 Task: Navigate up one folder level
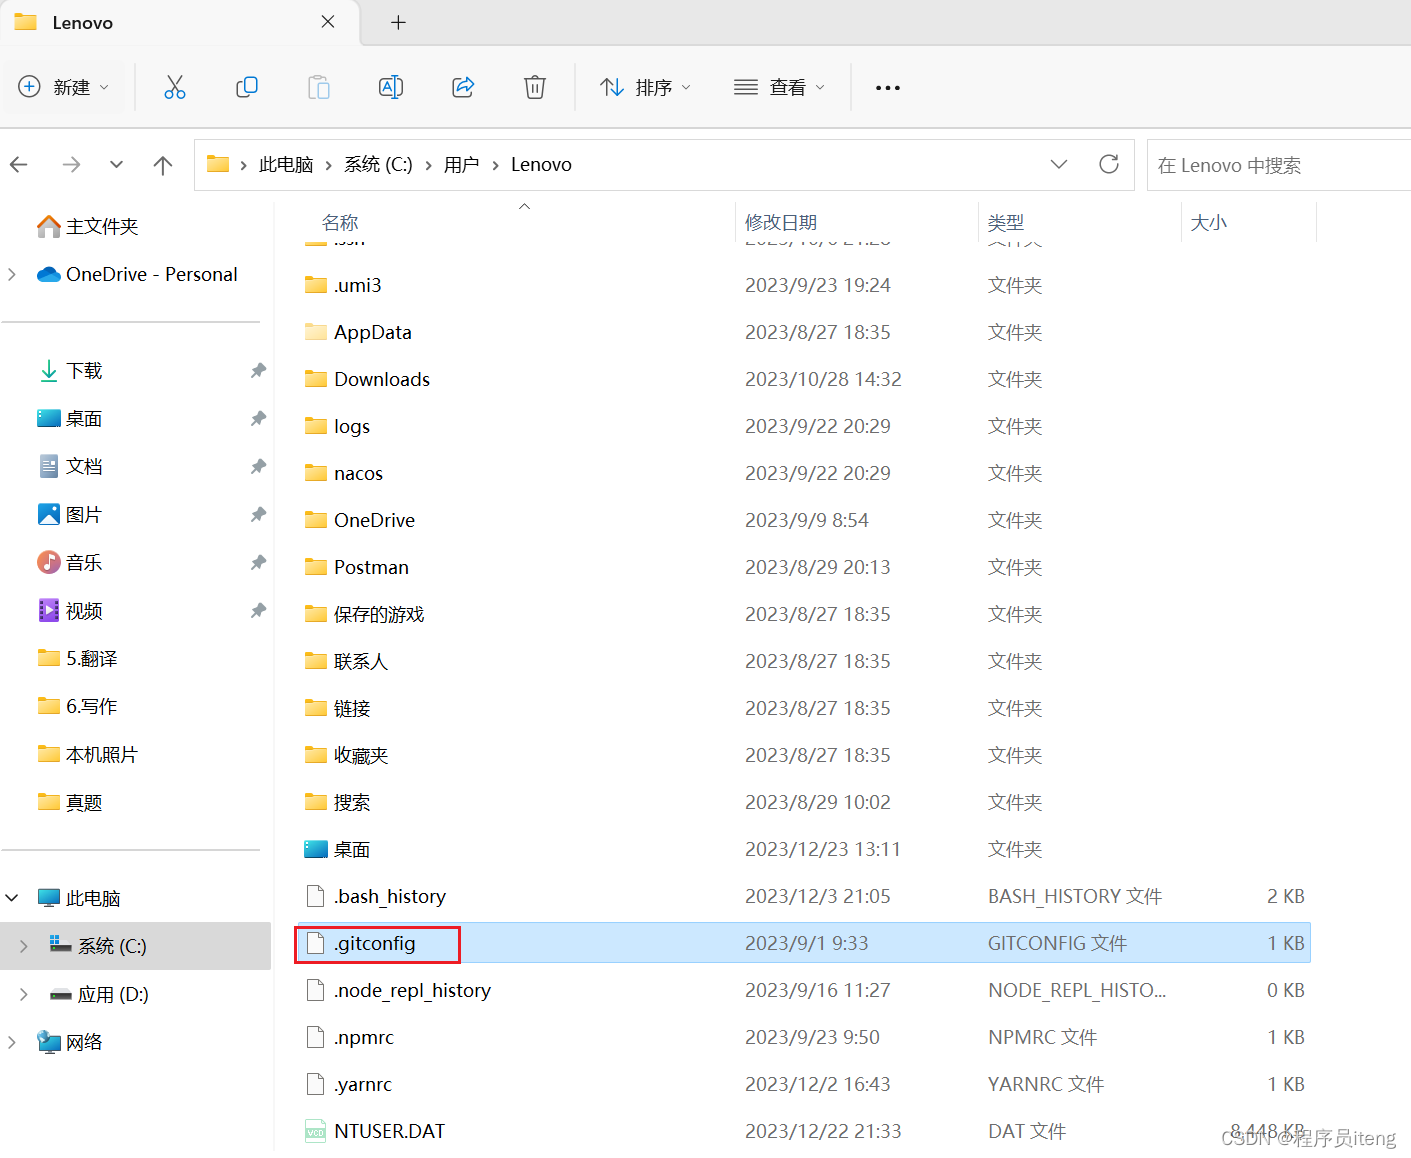point(163,164)
